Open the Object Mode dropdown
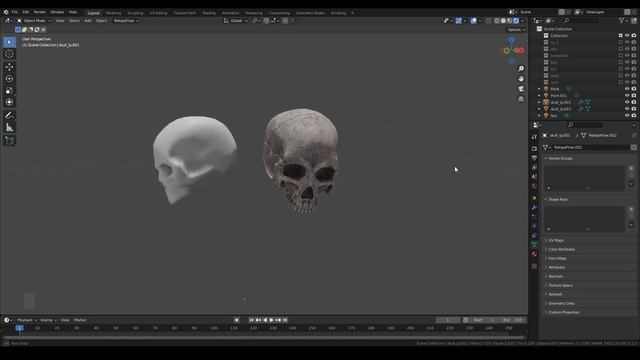Screen dimensions: 640x360 [34, 20]
